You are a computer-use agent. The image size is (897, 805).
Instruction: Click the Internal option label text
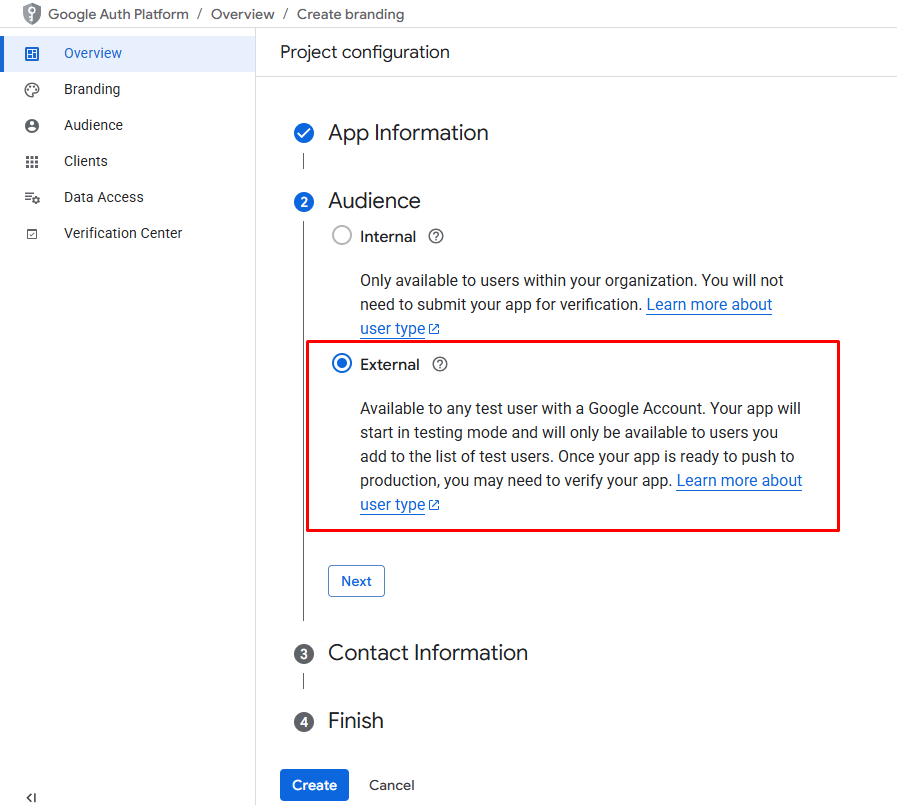coord(388,237)
